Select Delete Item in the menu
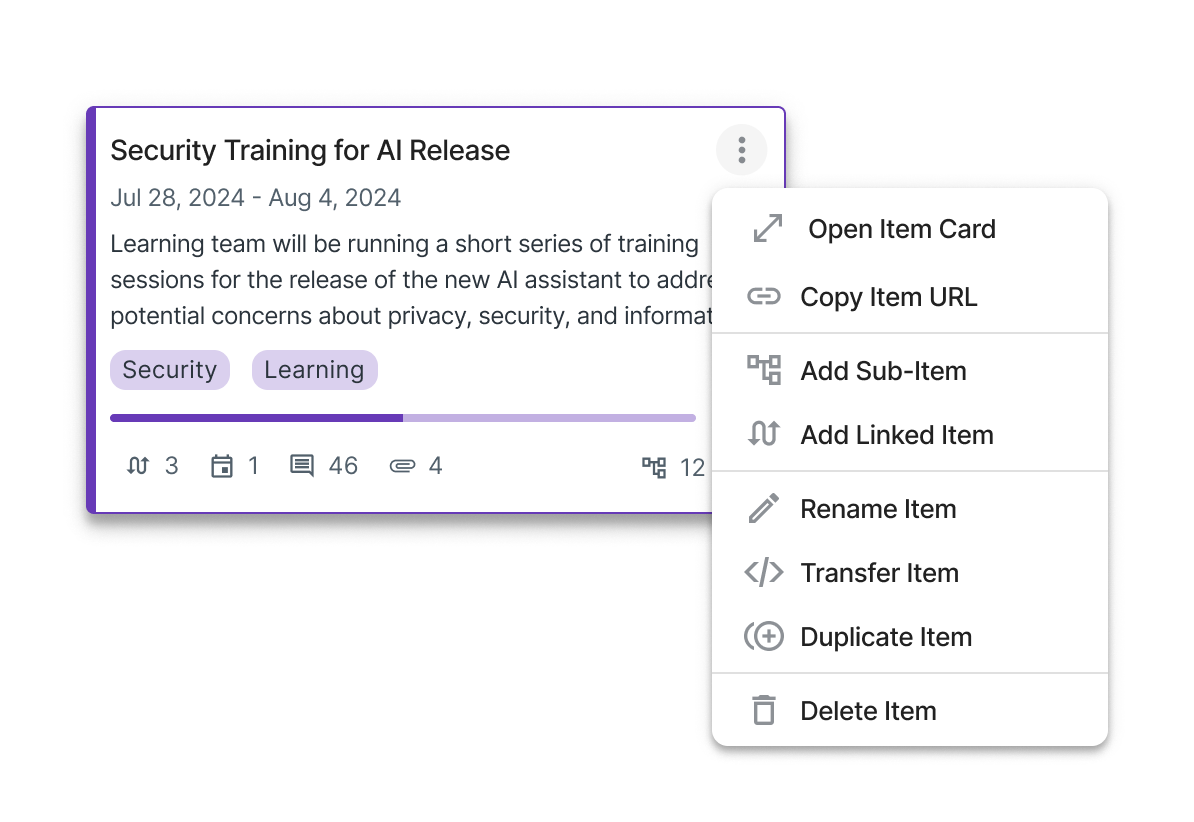 [868, 711]
